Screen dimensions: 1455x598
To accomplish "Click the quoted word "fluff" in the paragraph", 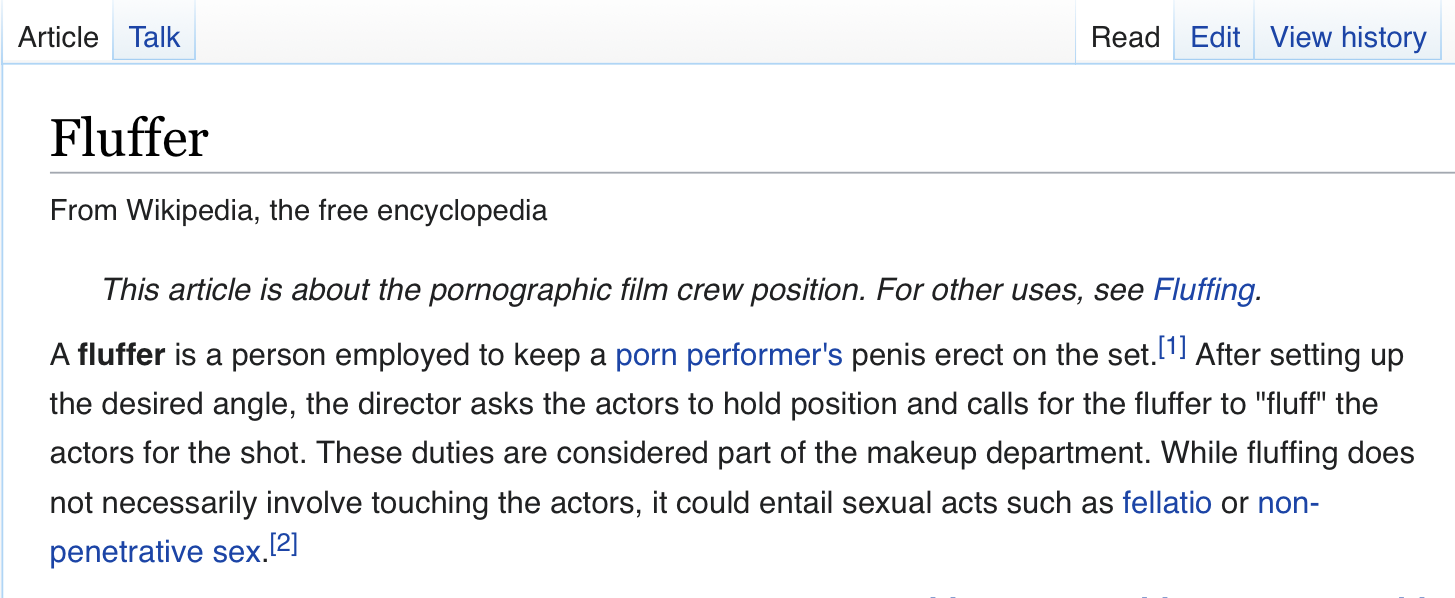I will [1295, 404].
